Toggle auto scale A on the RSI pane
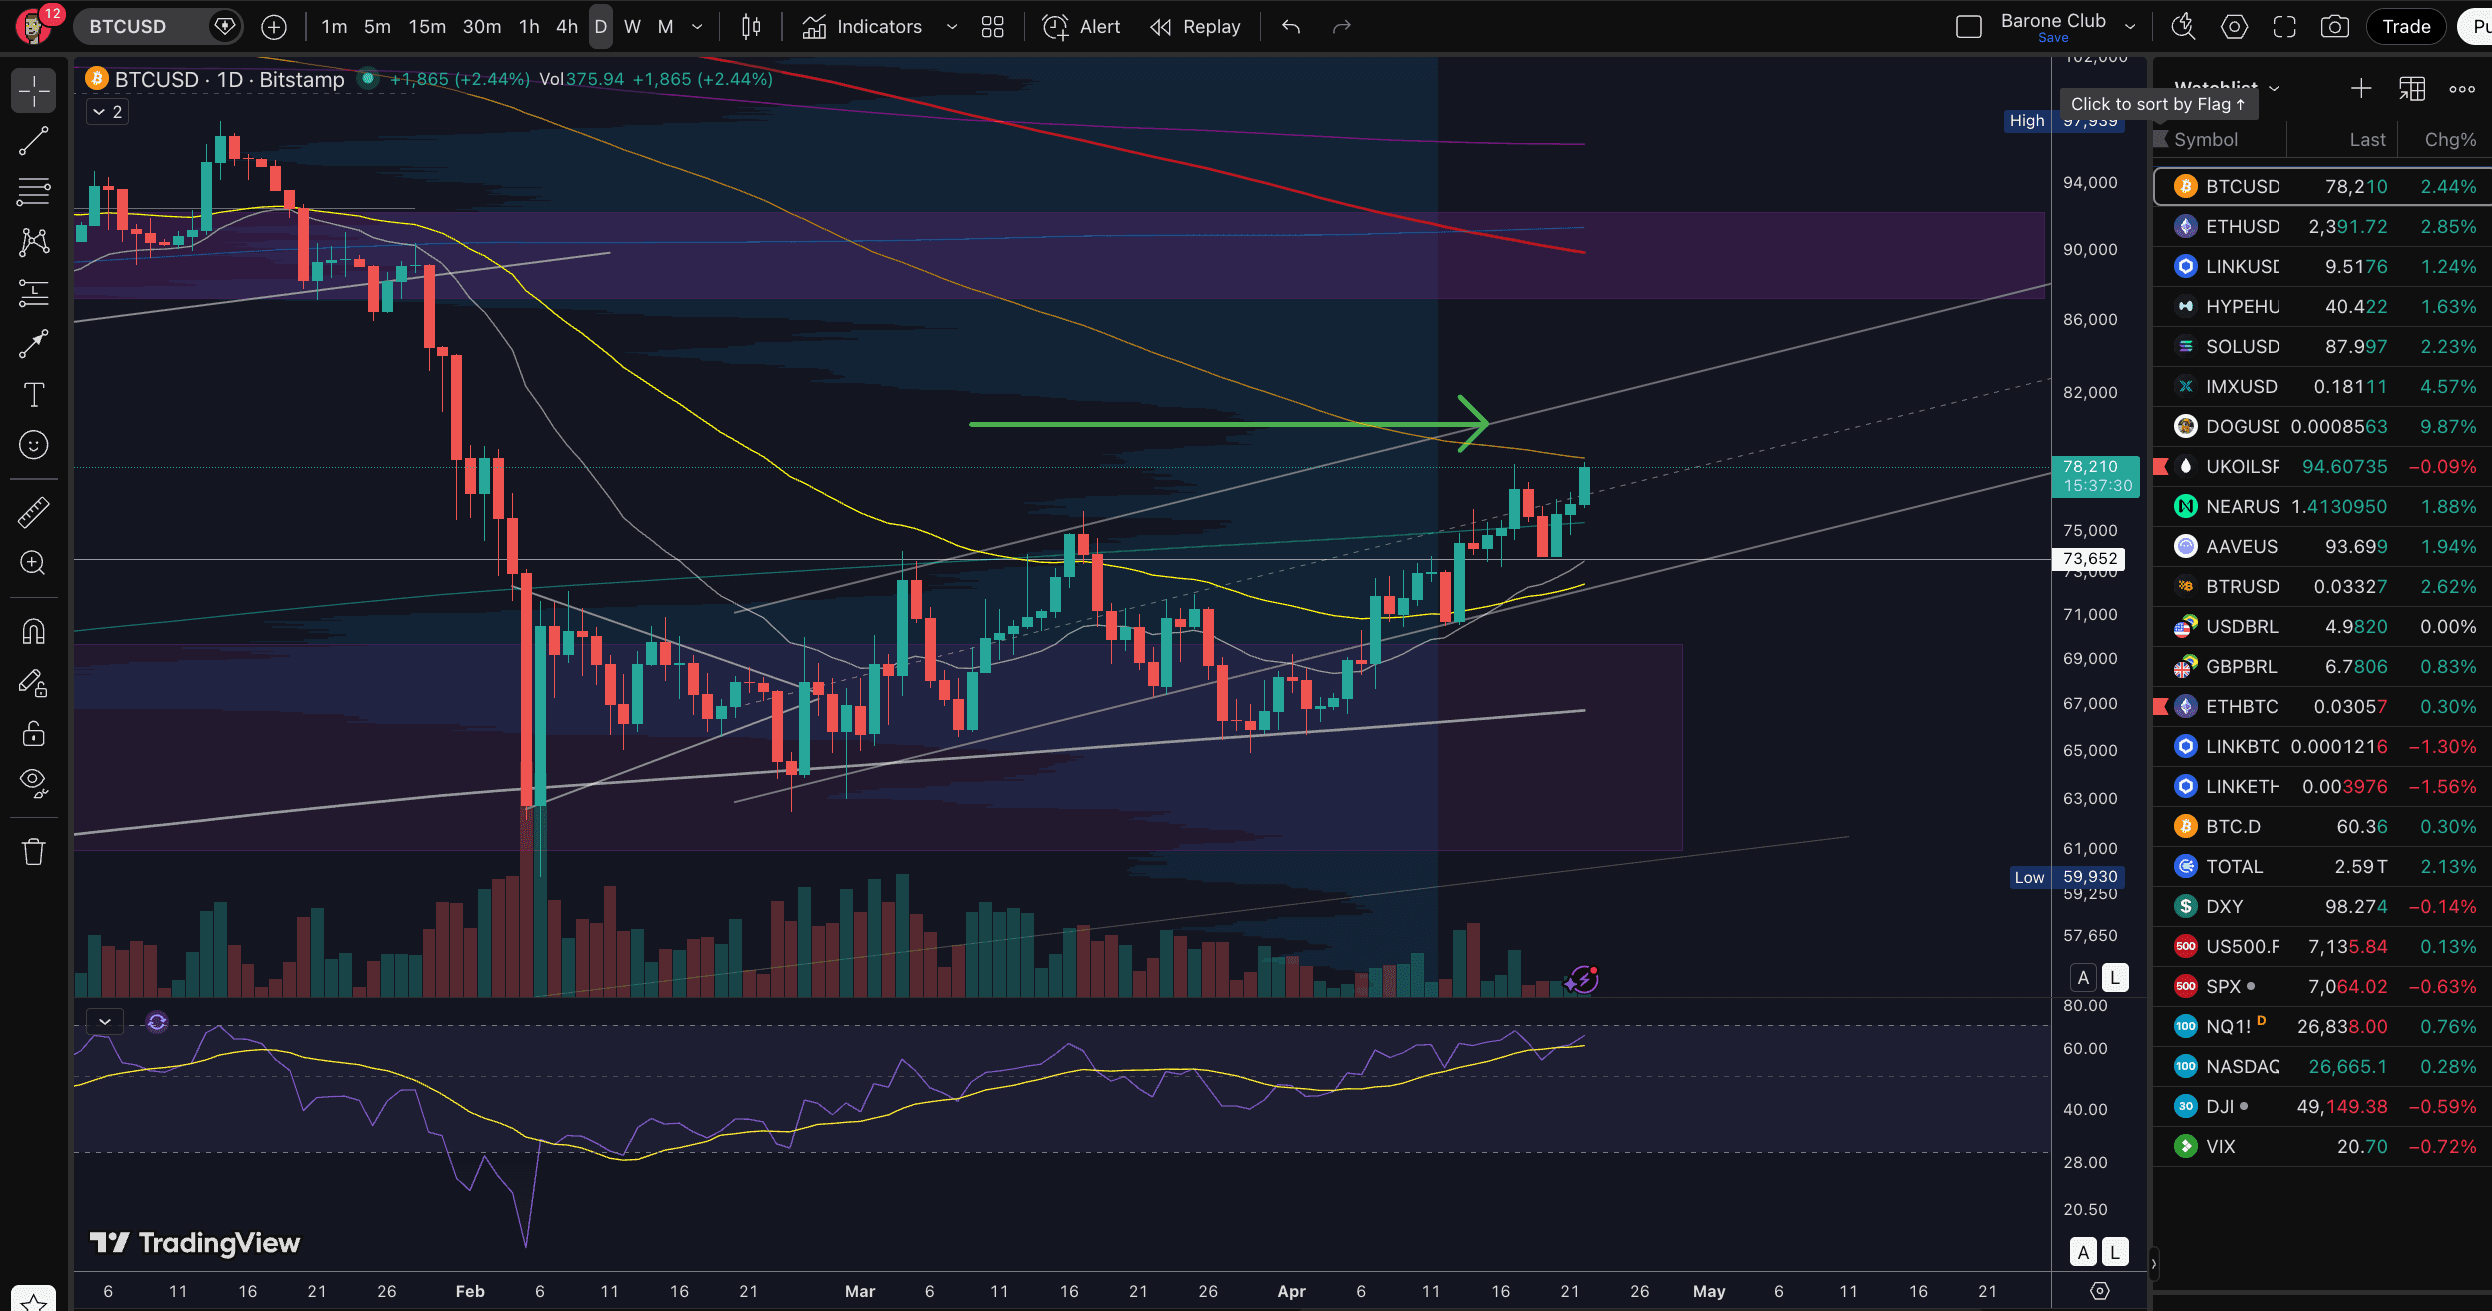2492x1311 pixels. 2084,1252
